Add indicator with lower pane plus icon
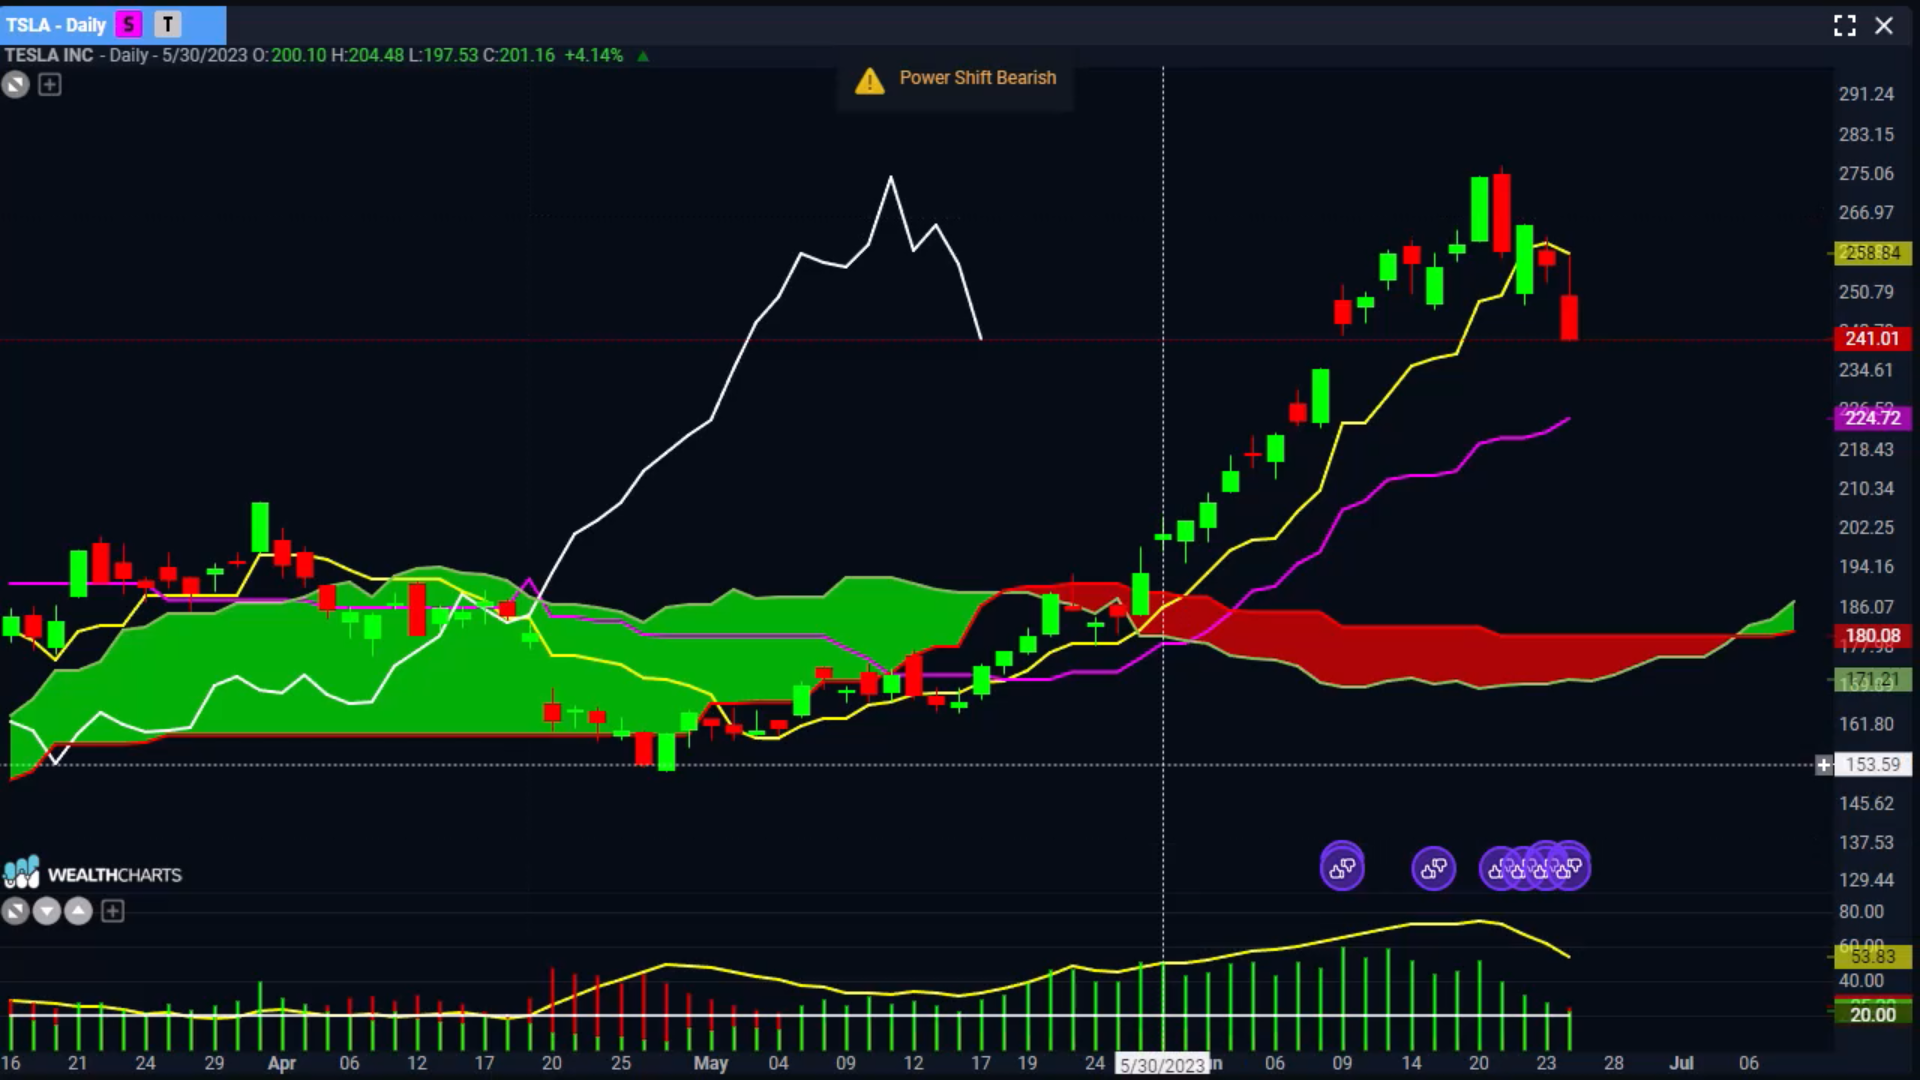The height and width of the screenshot is (1080, 1920). coord(113,911)
